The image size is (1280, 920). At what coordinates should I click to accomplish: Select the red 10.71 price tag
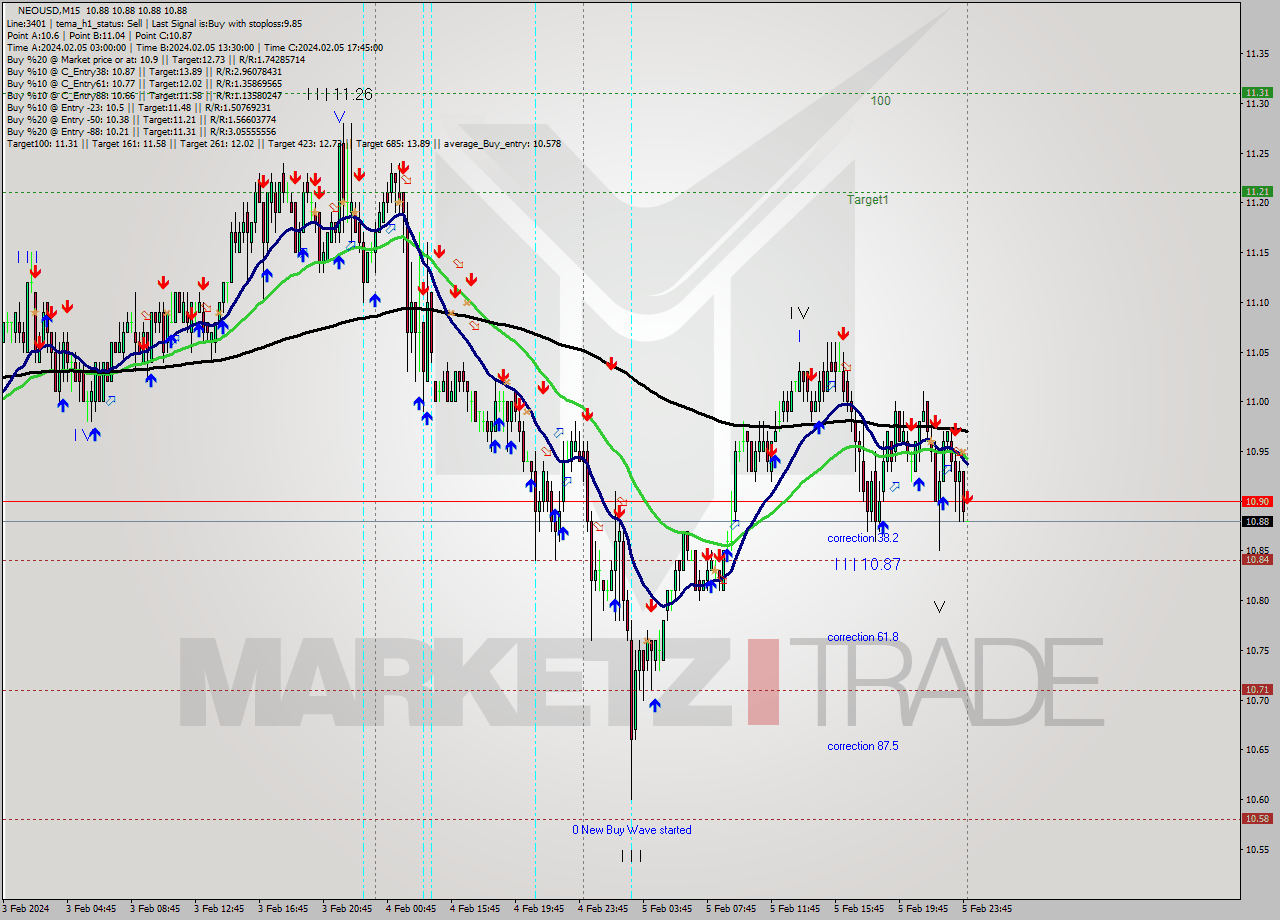pyautogui.click(x=1257, y=689)
